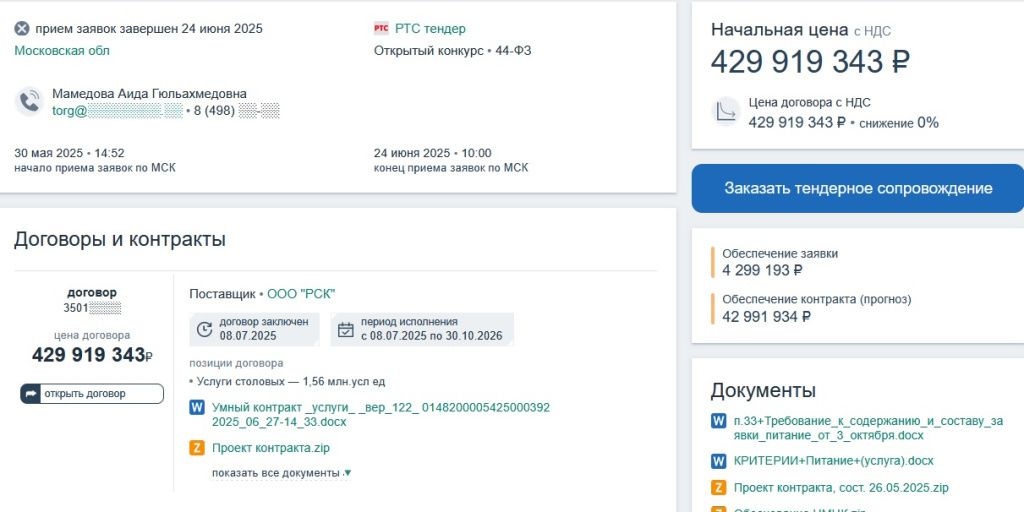Click the Word icon for Умный контракт document
The height and width of the screenshot is (512, 1024).
point(197,408)
